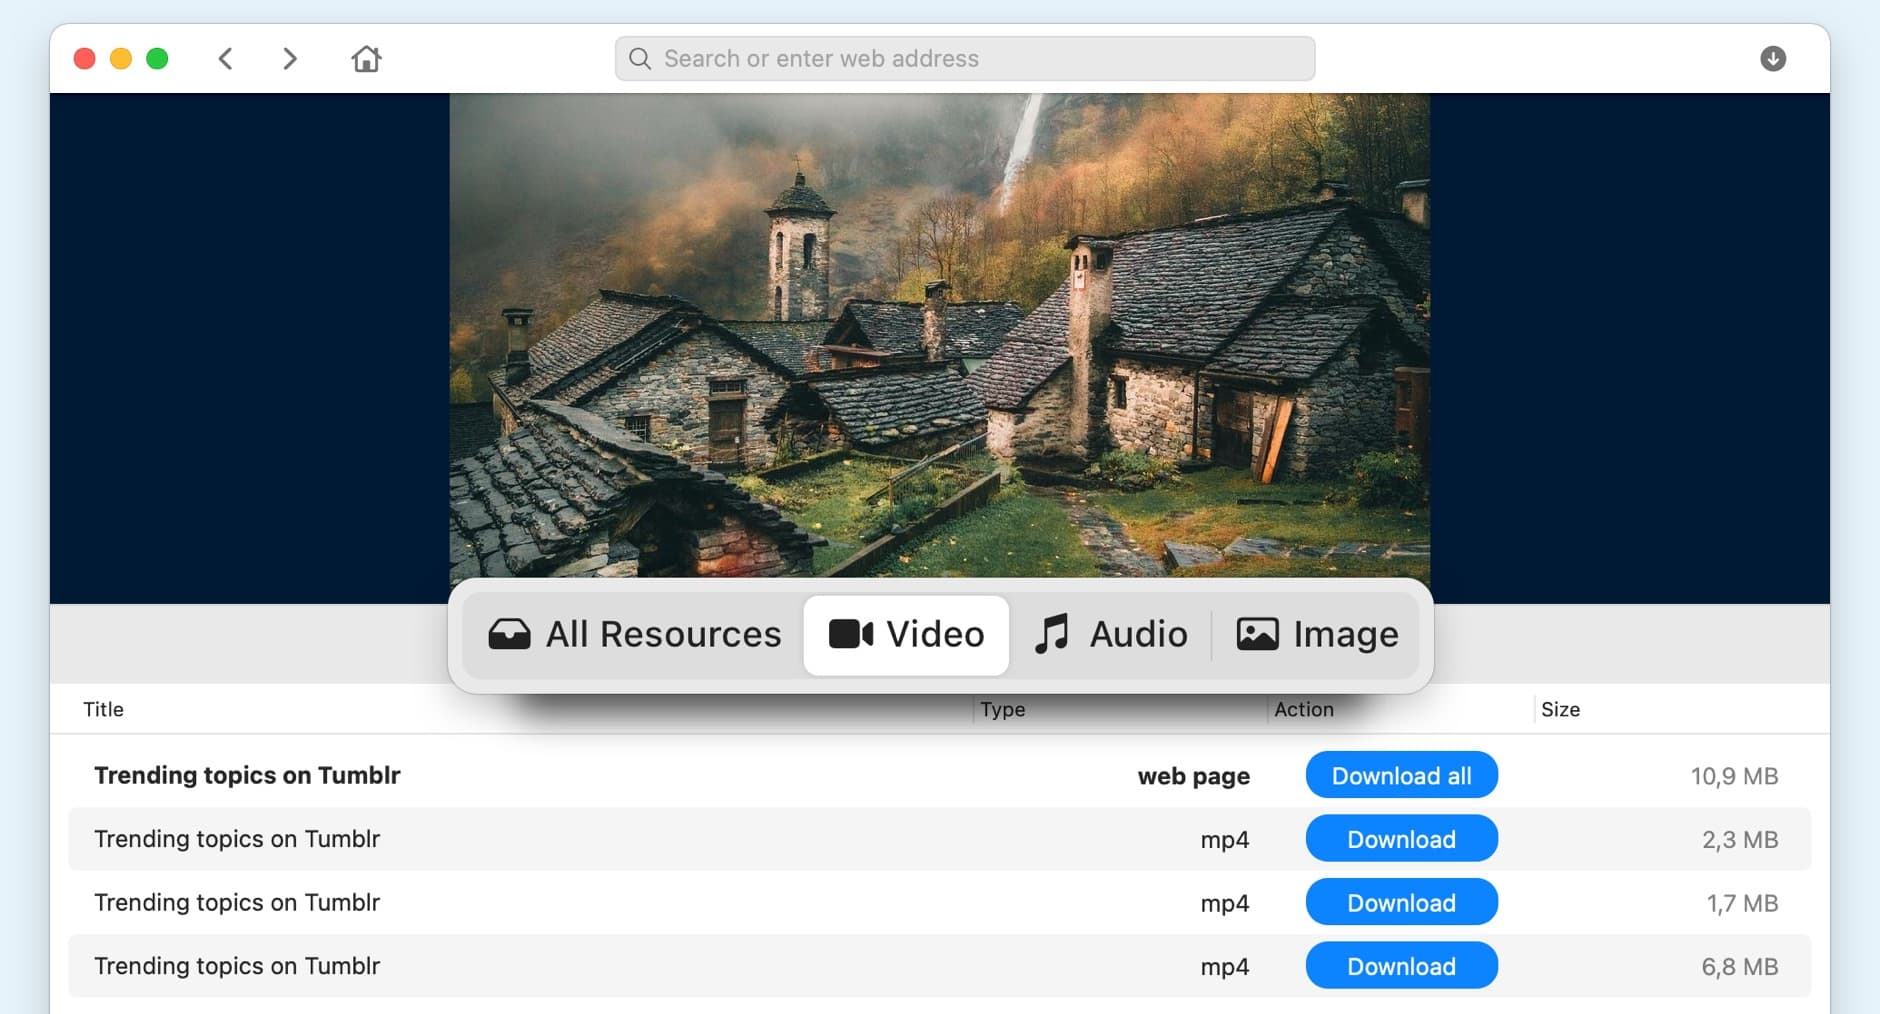Download the 1,7 MB mp4 file
This screenshot has height=1014, width=1880.
(1401, 903)
